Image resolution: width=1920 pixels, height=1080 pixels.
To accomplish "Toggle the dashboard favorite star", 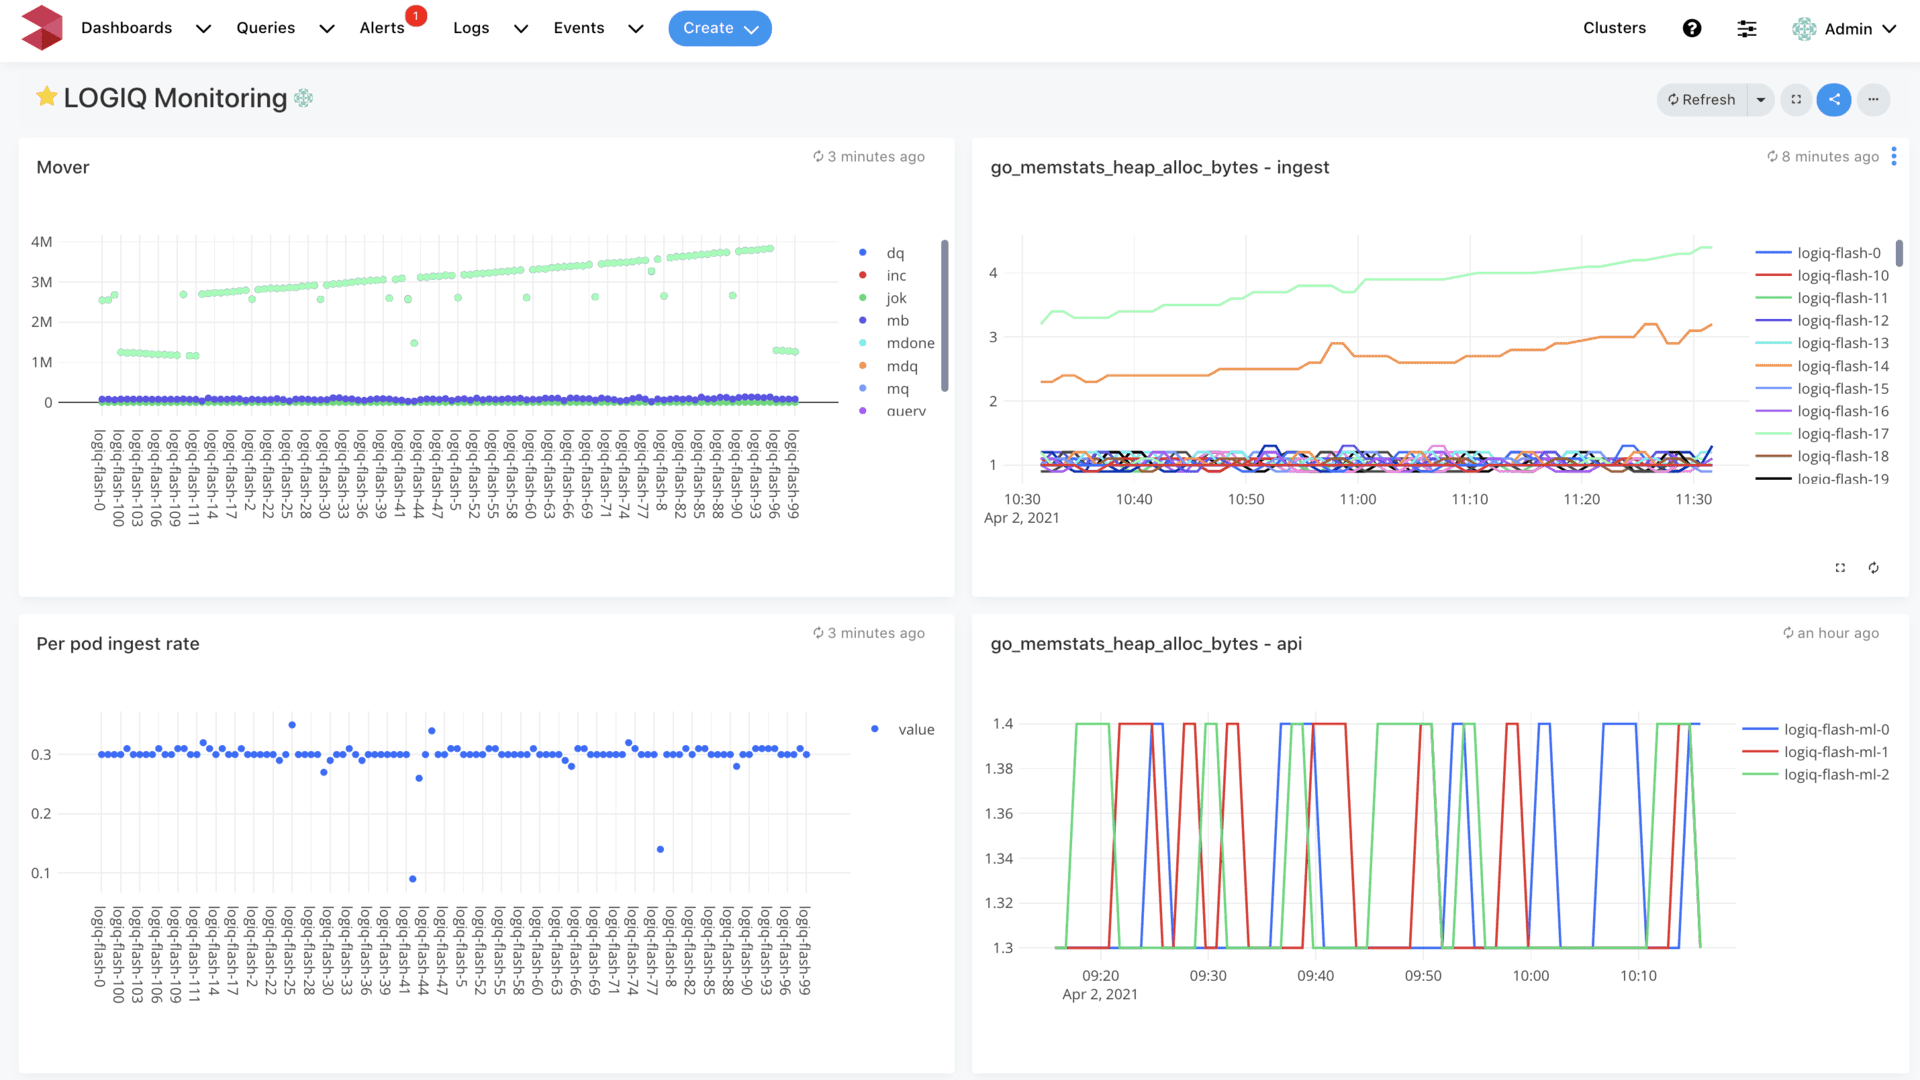I will click(46, 96).
